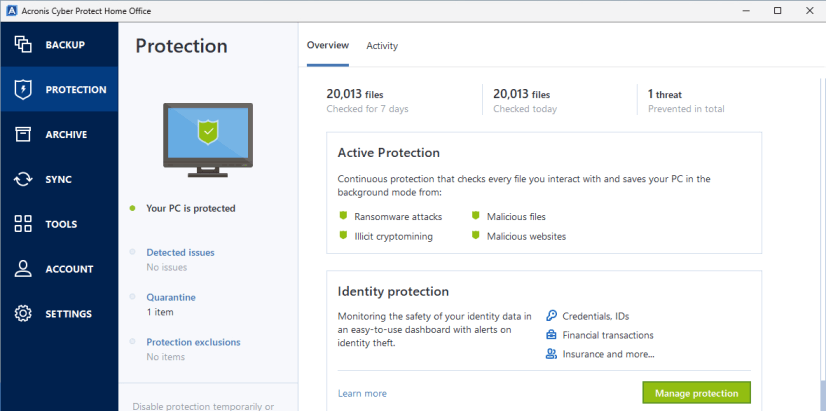Click the Identity protection heading

[x=393, y=291]
